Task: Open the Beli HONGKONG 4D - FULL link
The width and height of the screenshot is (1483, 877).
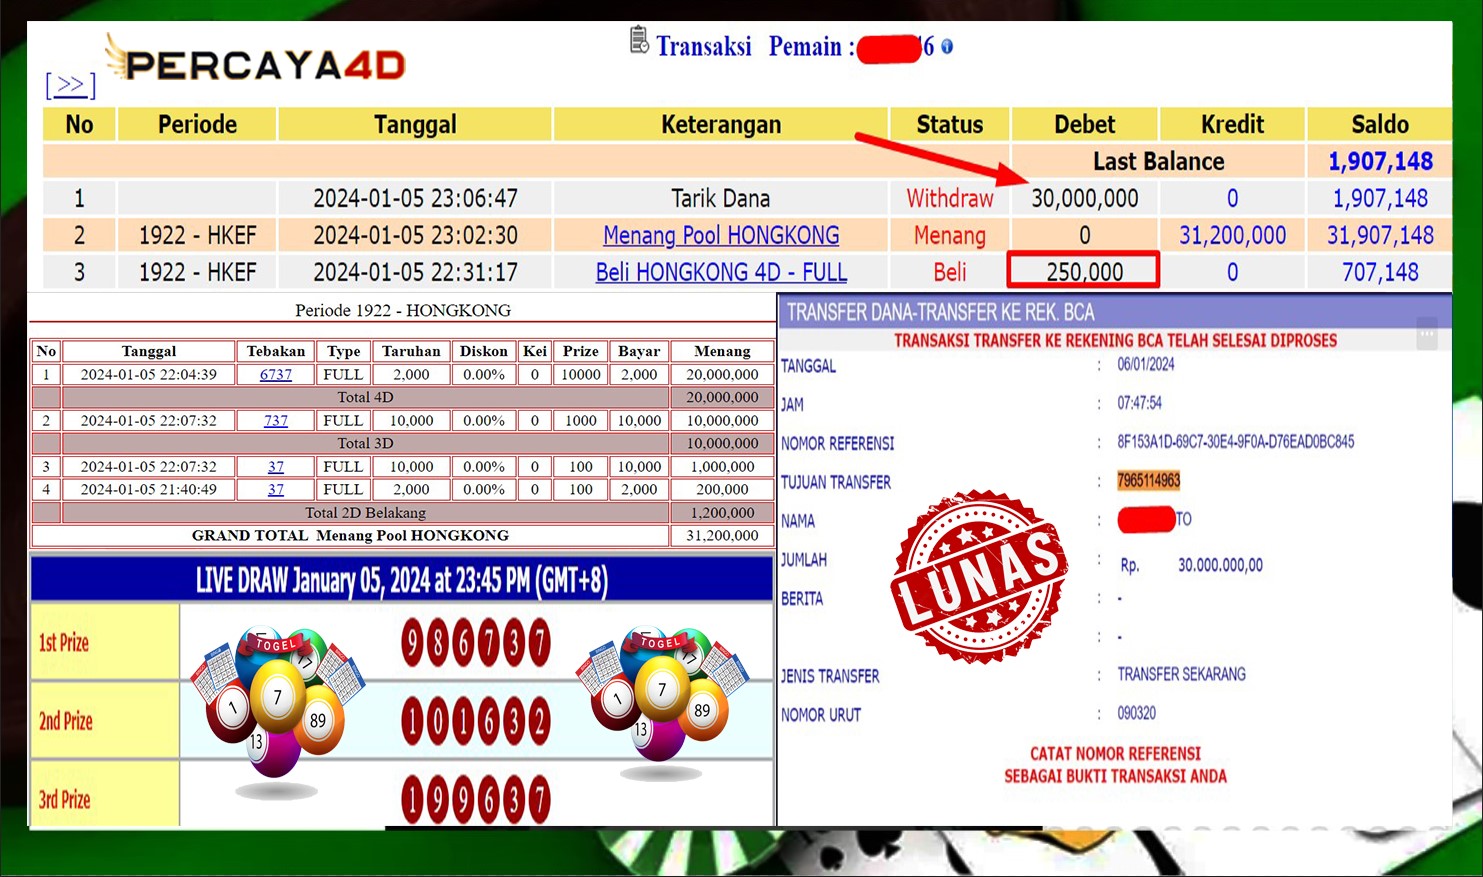Action: tap(721, 272)
